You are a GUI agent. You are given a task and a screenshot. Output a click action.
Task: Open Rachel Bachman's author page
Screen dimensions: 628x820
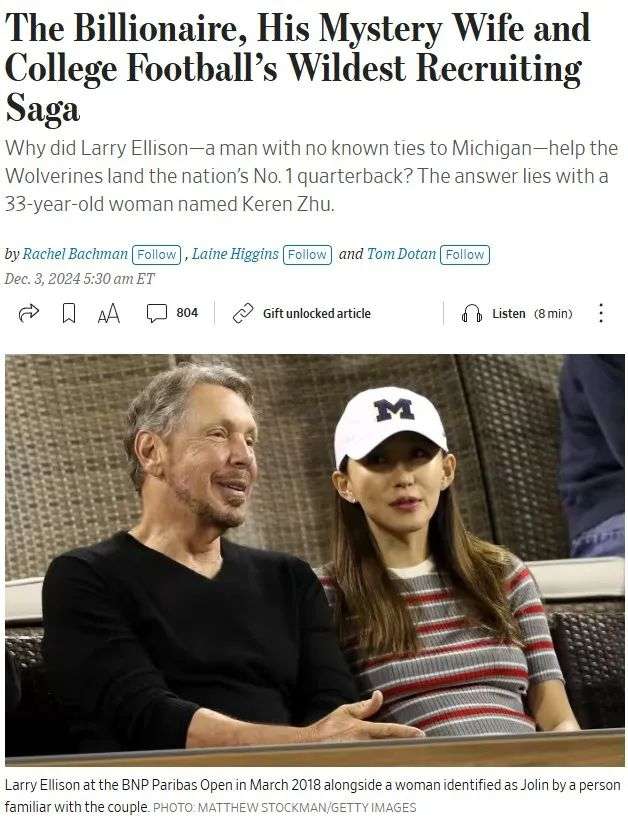click(x=75, y=254)
